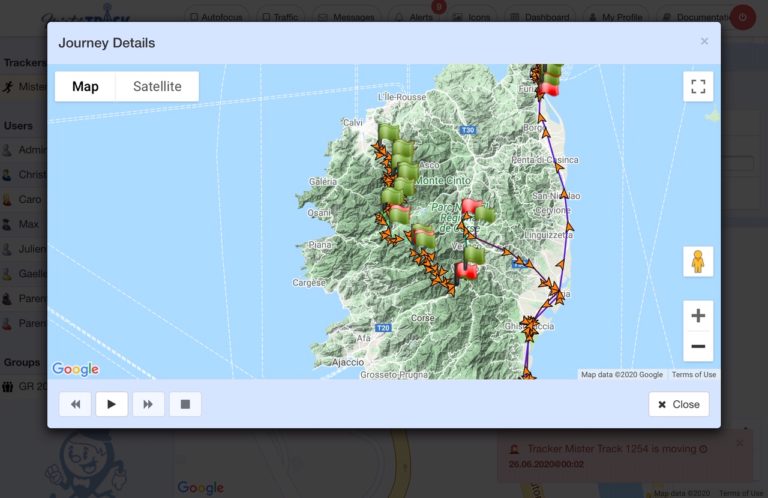This screenshot has height=498, width=768.
Task: Click the green flag near Calvi
Action: pos(388,133)
